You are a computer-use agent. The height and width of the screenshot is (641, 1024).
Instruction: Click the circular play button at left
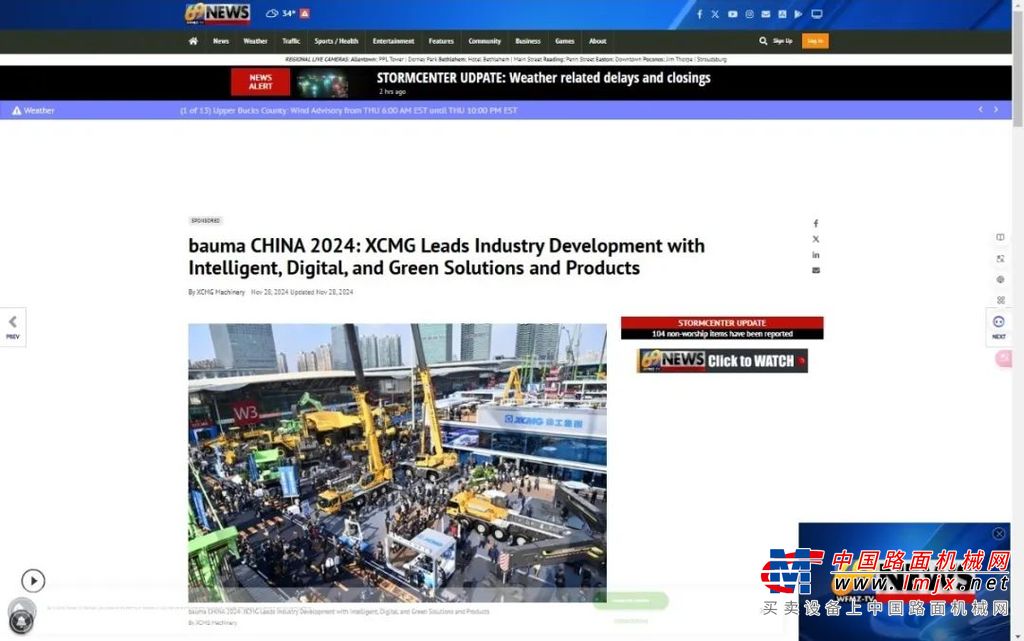33,580
